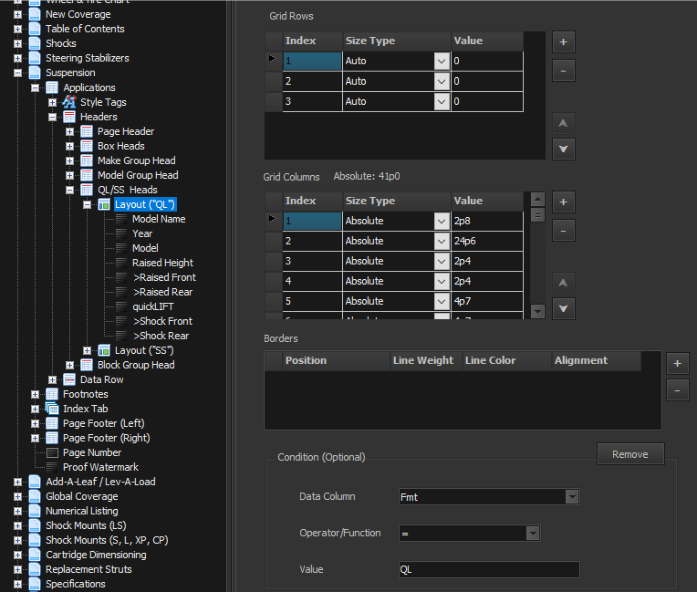Expand the Layout ("SS") node
Screen dimensions: 697x592
(x=87, y=351)
